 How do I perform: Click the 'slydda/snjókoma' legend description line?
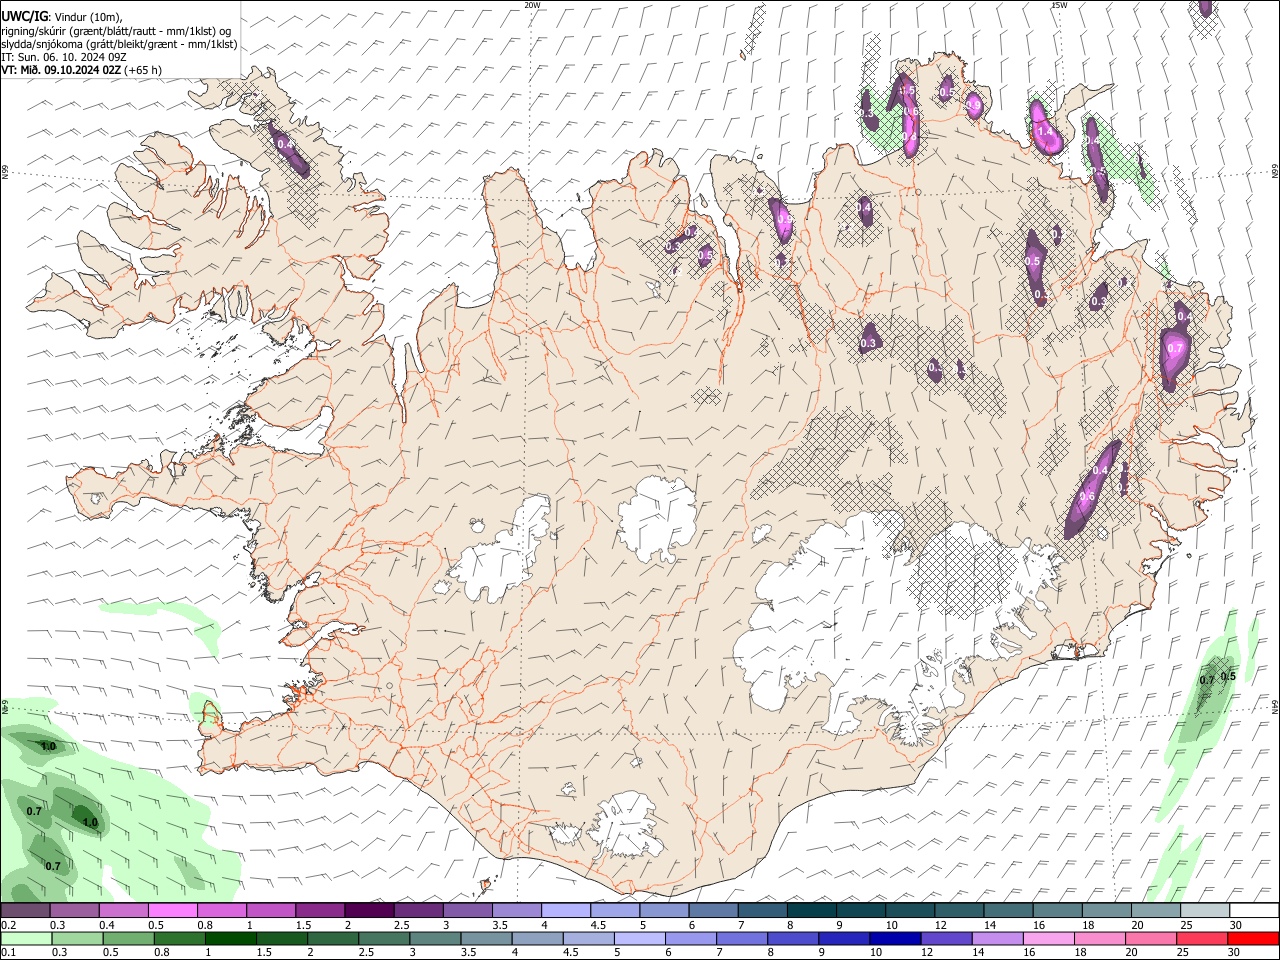(x=119, y=44)
